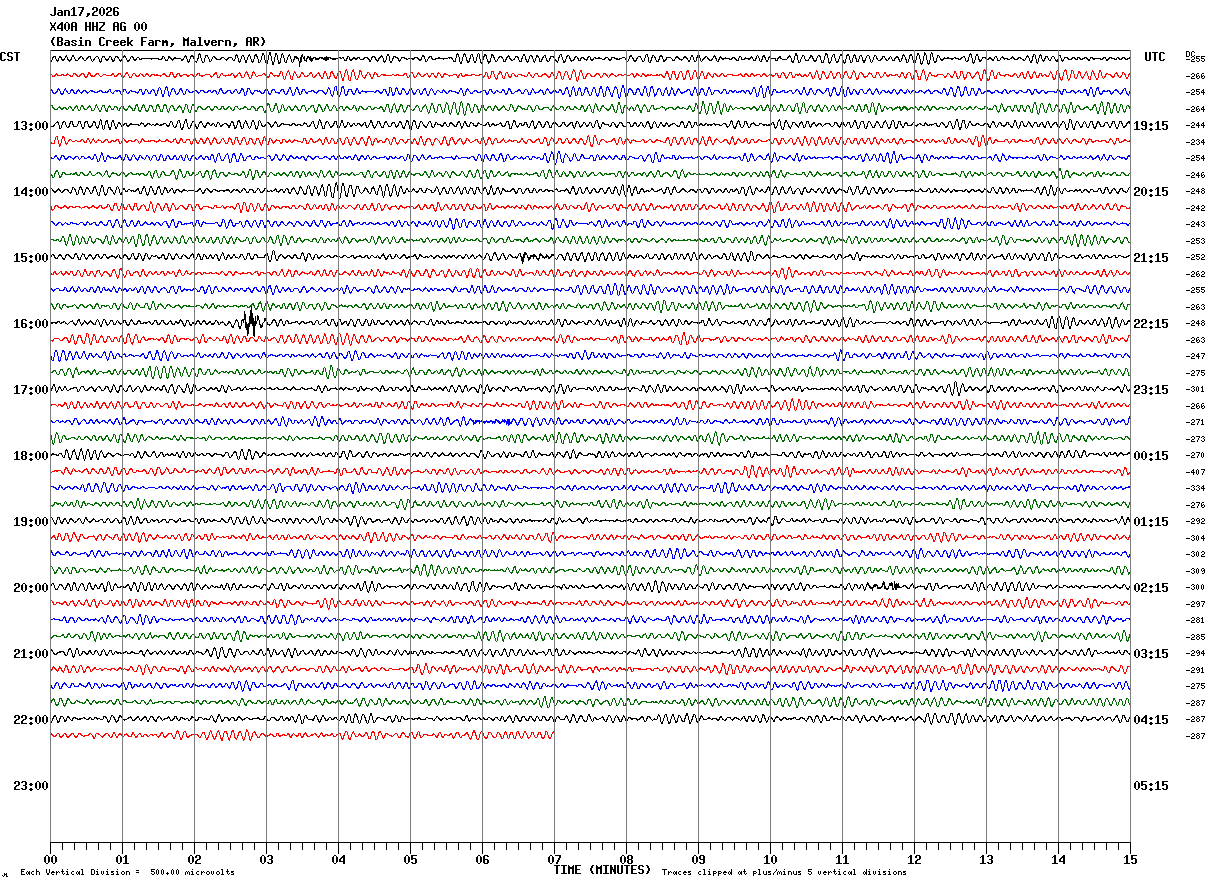The width and height of the screenshot is (1210, 886).
Task: Click the UTC timezone label
Action: [1155, 57]
